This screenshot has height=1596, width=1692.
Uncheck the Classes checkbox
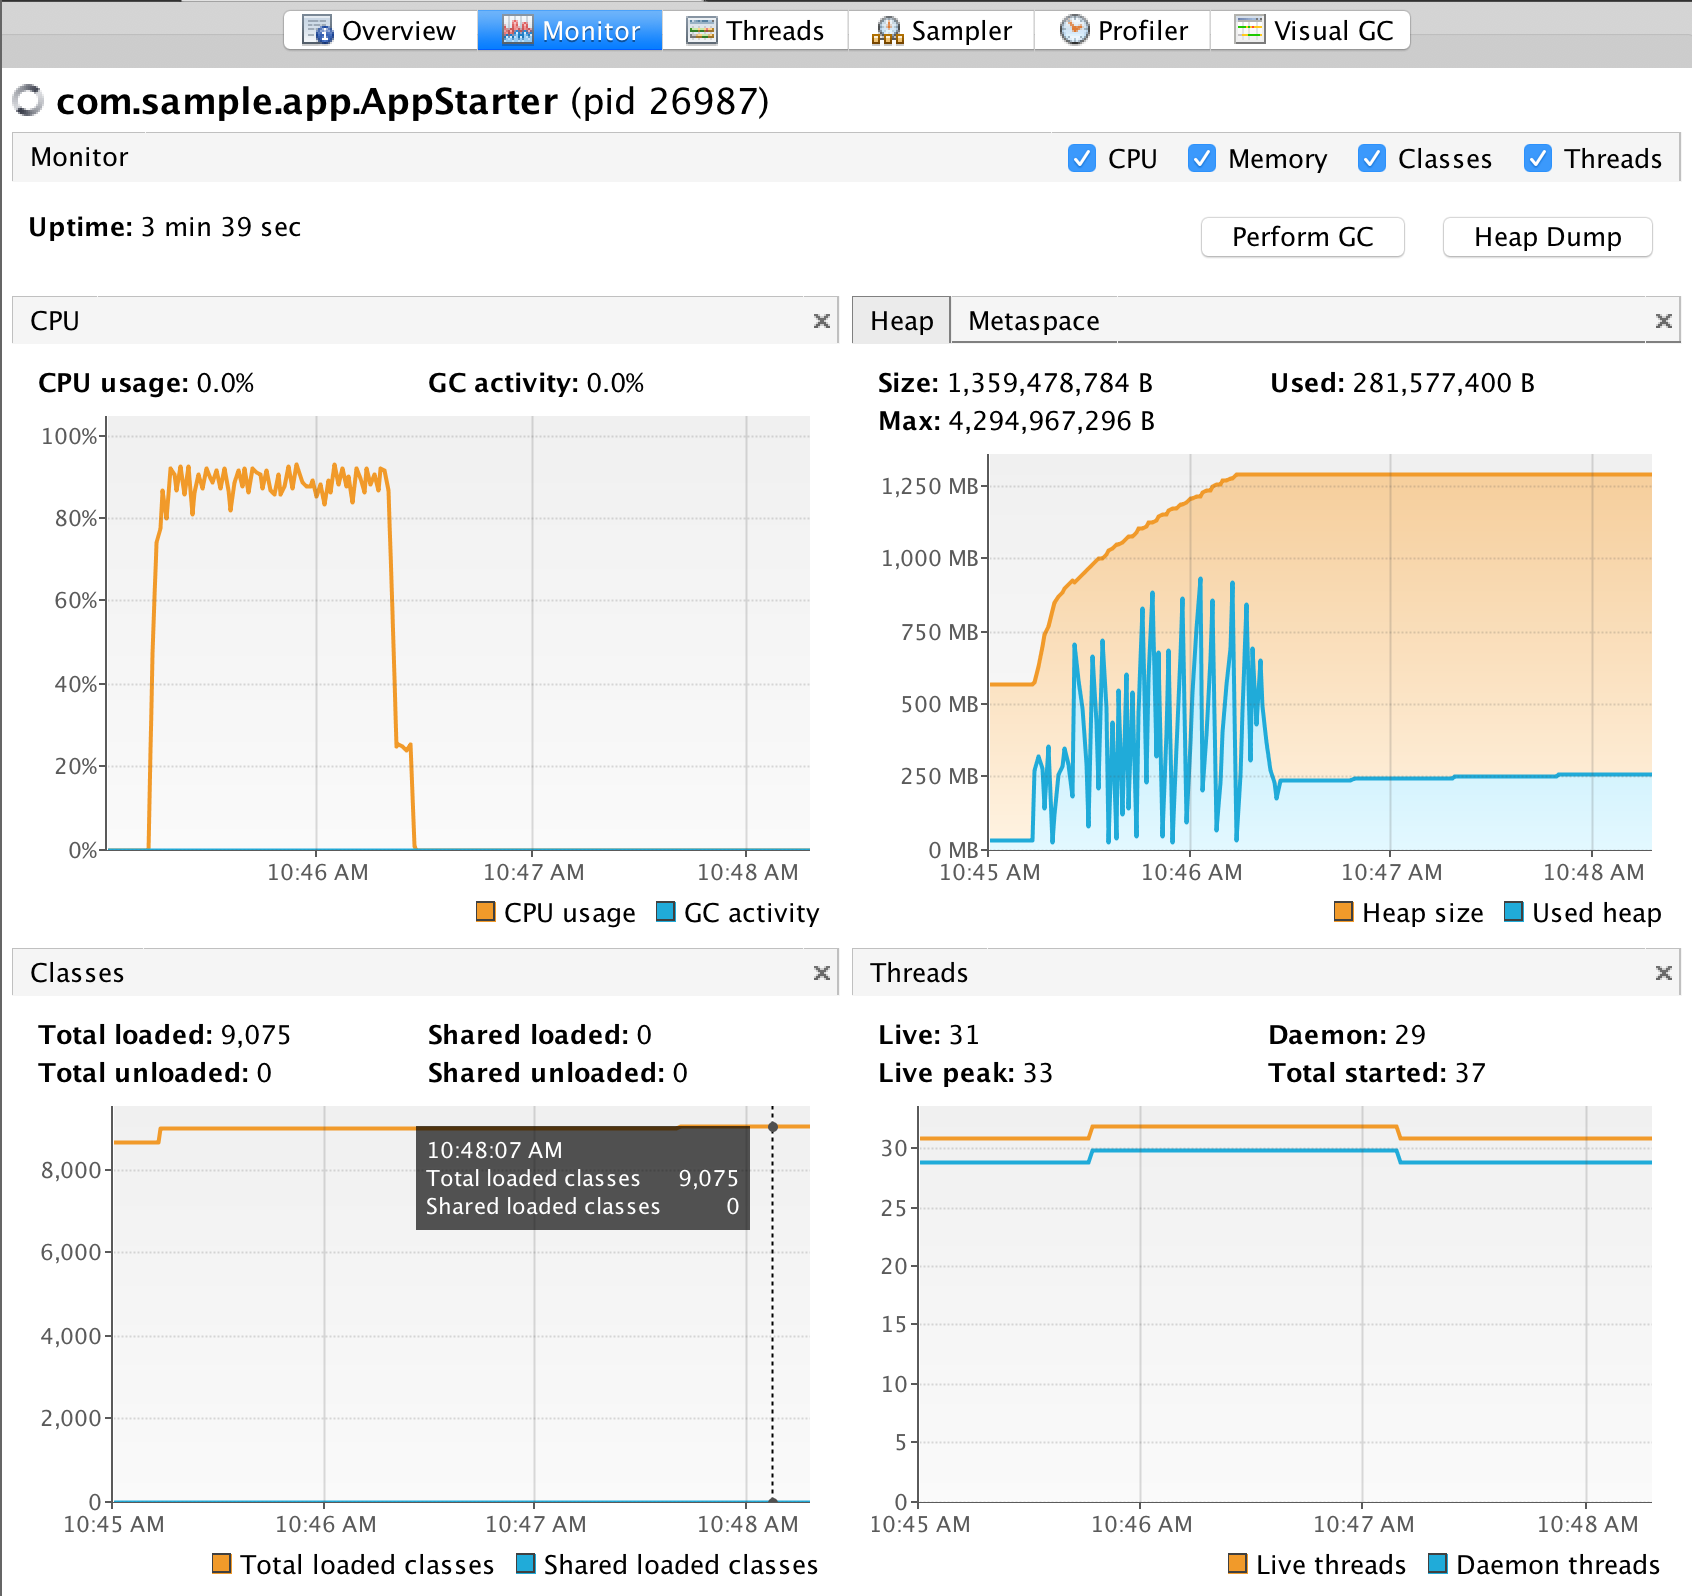pyautogui.click(x=1372, y=158)
